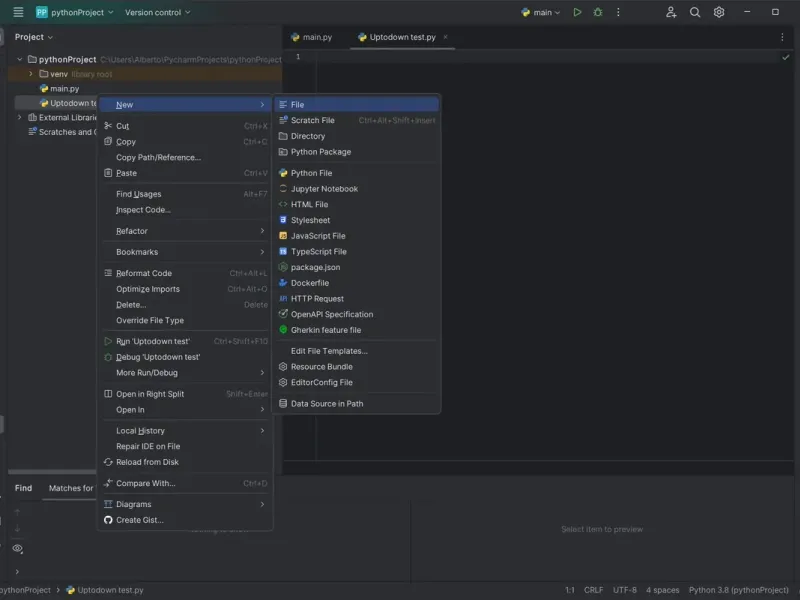Open the Code With Me icon
This screenshot has height=600, width=800.
tap(672, 12)
